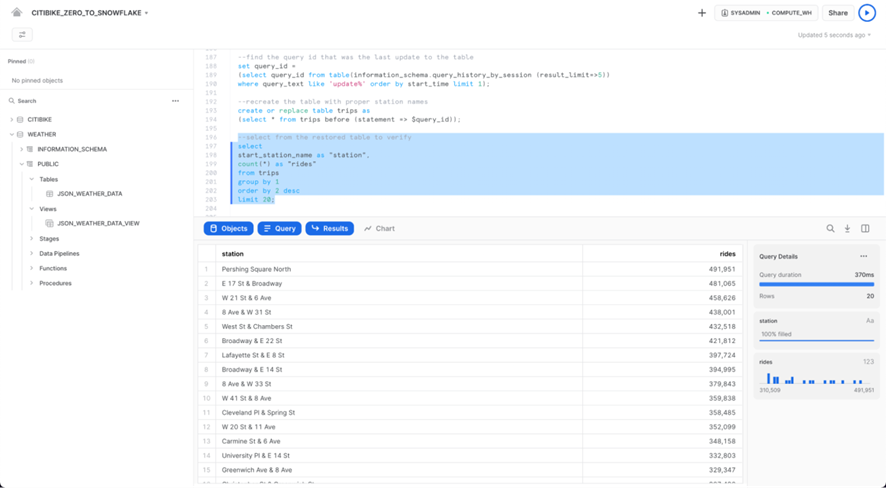This screenshot has width=886, height=488.
Task: Switch to the Chart tab
Action: 379,229
